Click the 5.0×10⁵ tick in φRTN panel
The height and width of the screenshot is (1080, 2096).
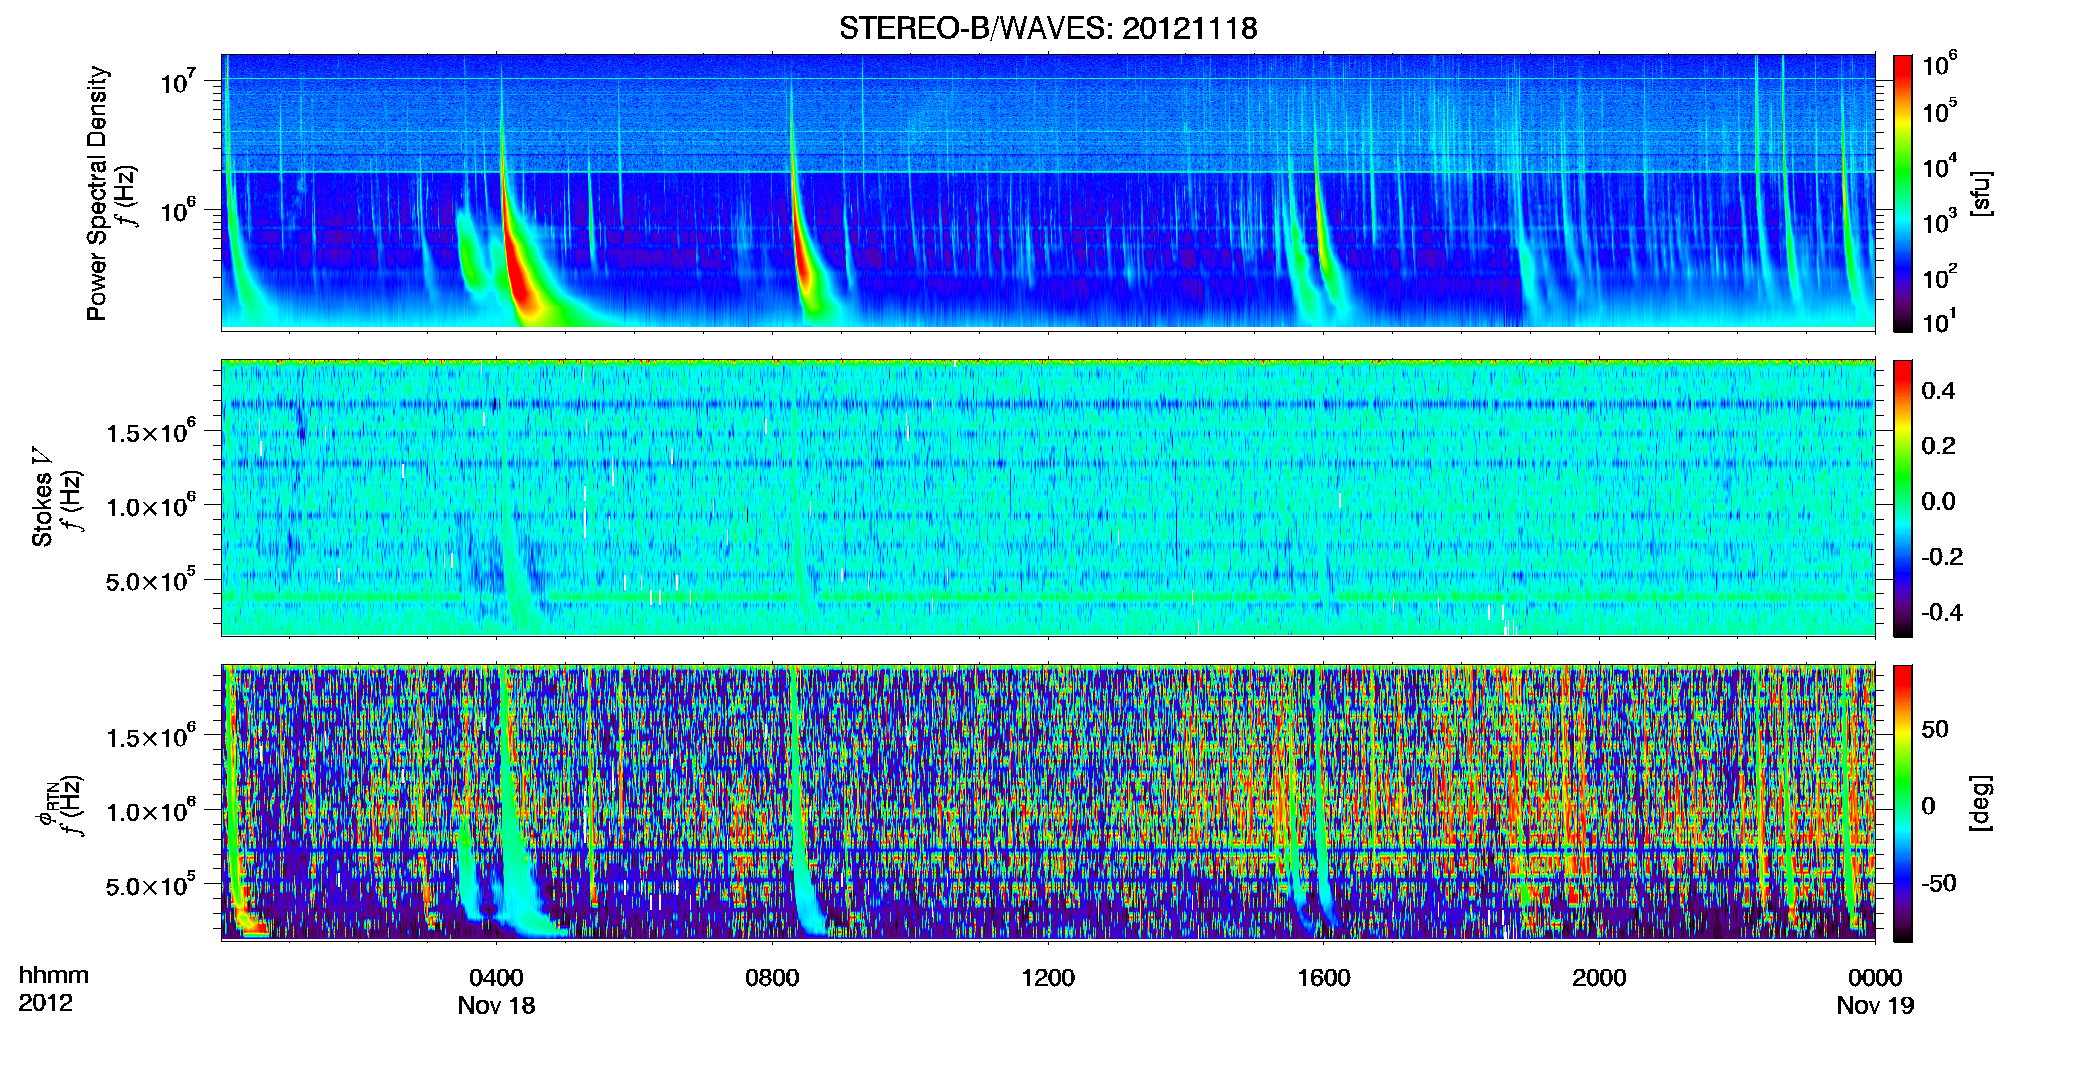151,886
